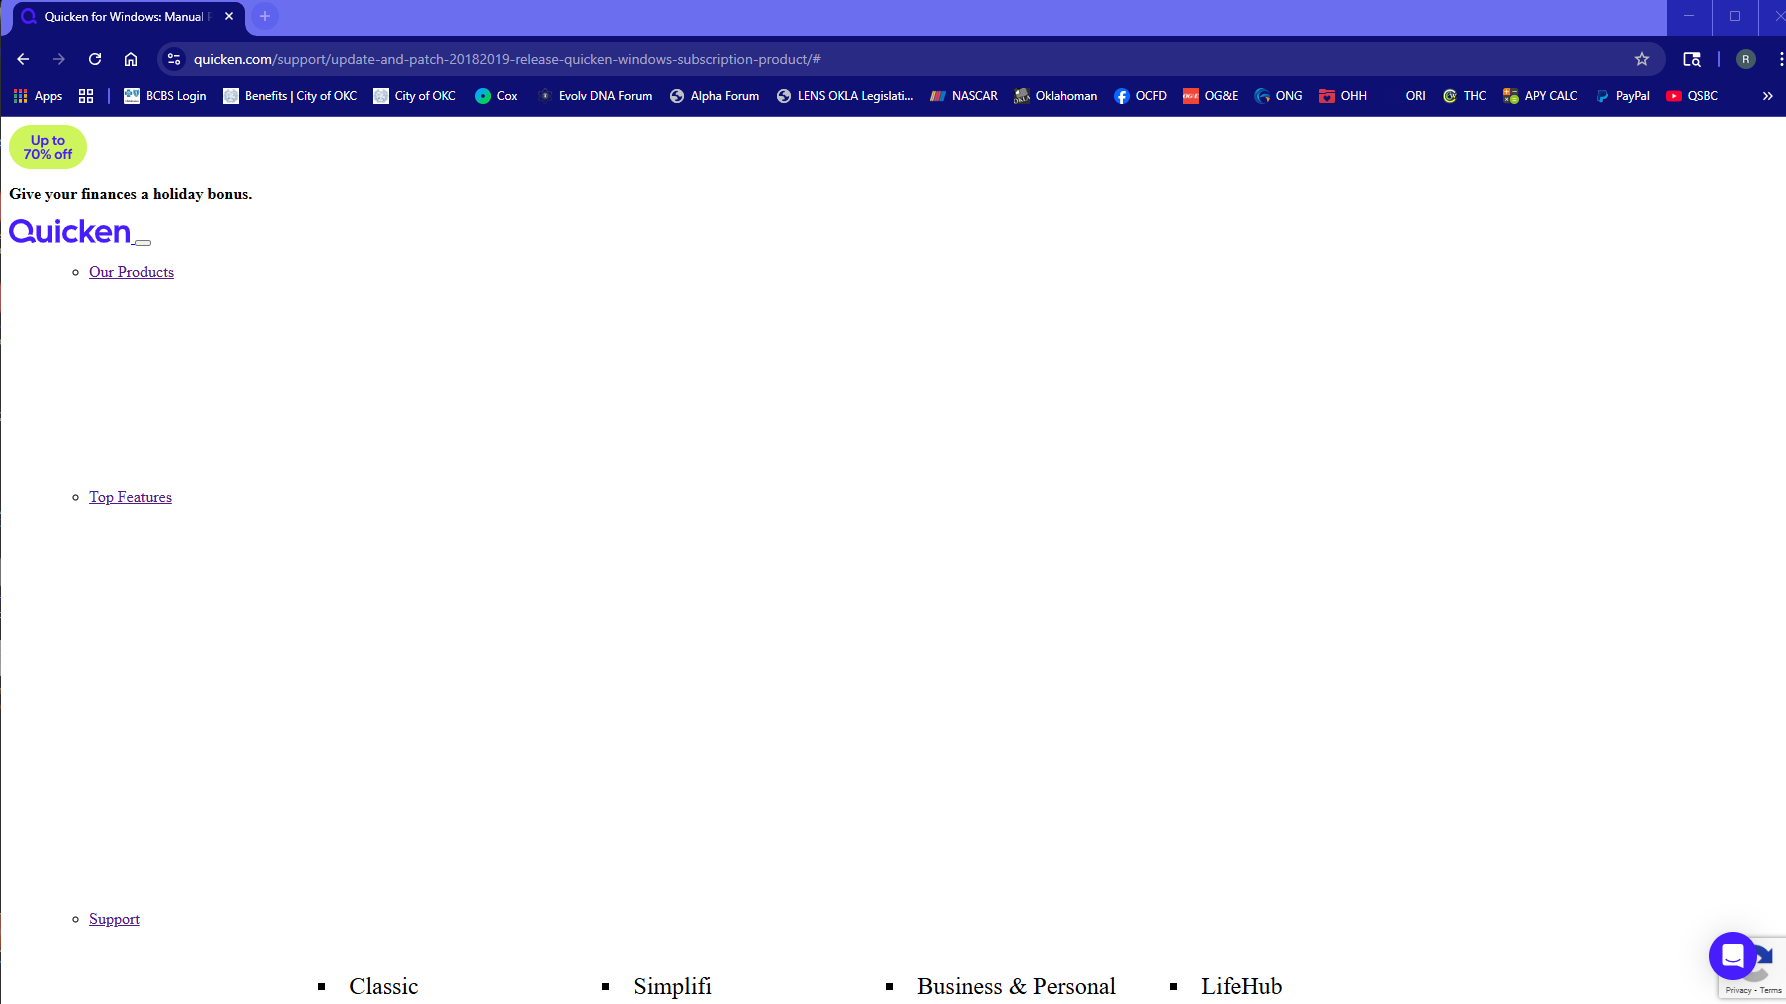Open the Support link
This screenshot has width=1786, height=1004.
pos(114,918)
